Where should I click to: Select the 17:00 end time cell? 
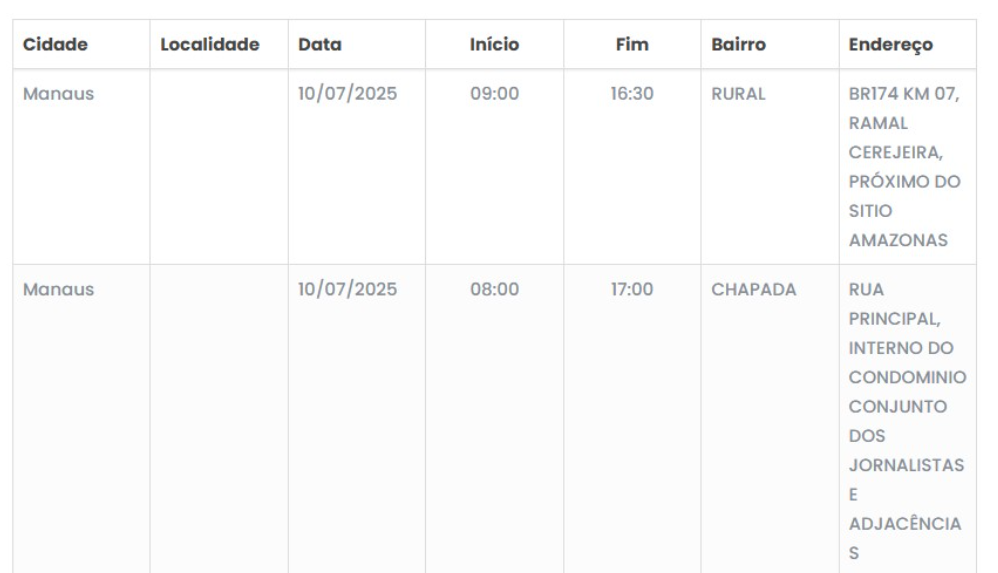[632, 290]
